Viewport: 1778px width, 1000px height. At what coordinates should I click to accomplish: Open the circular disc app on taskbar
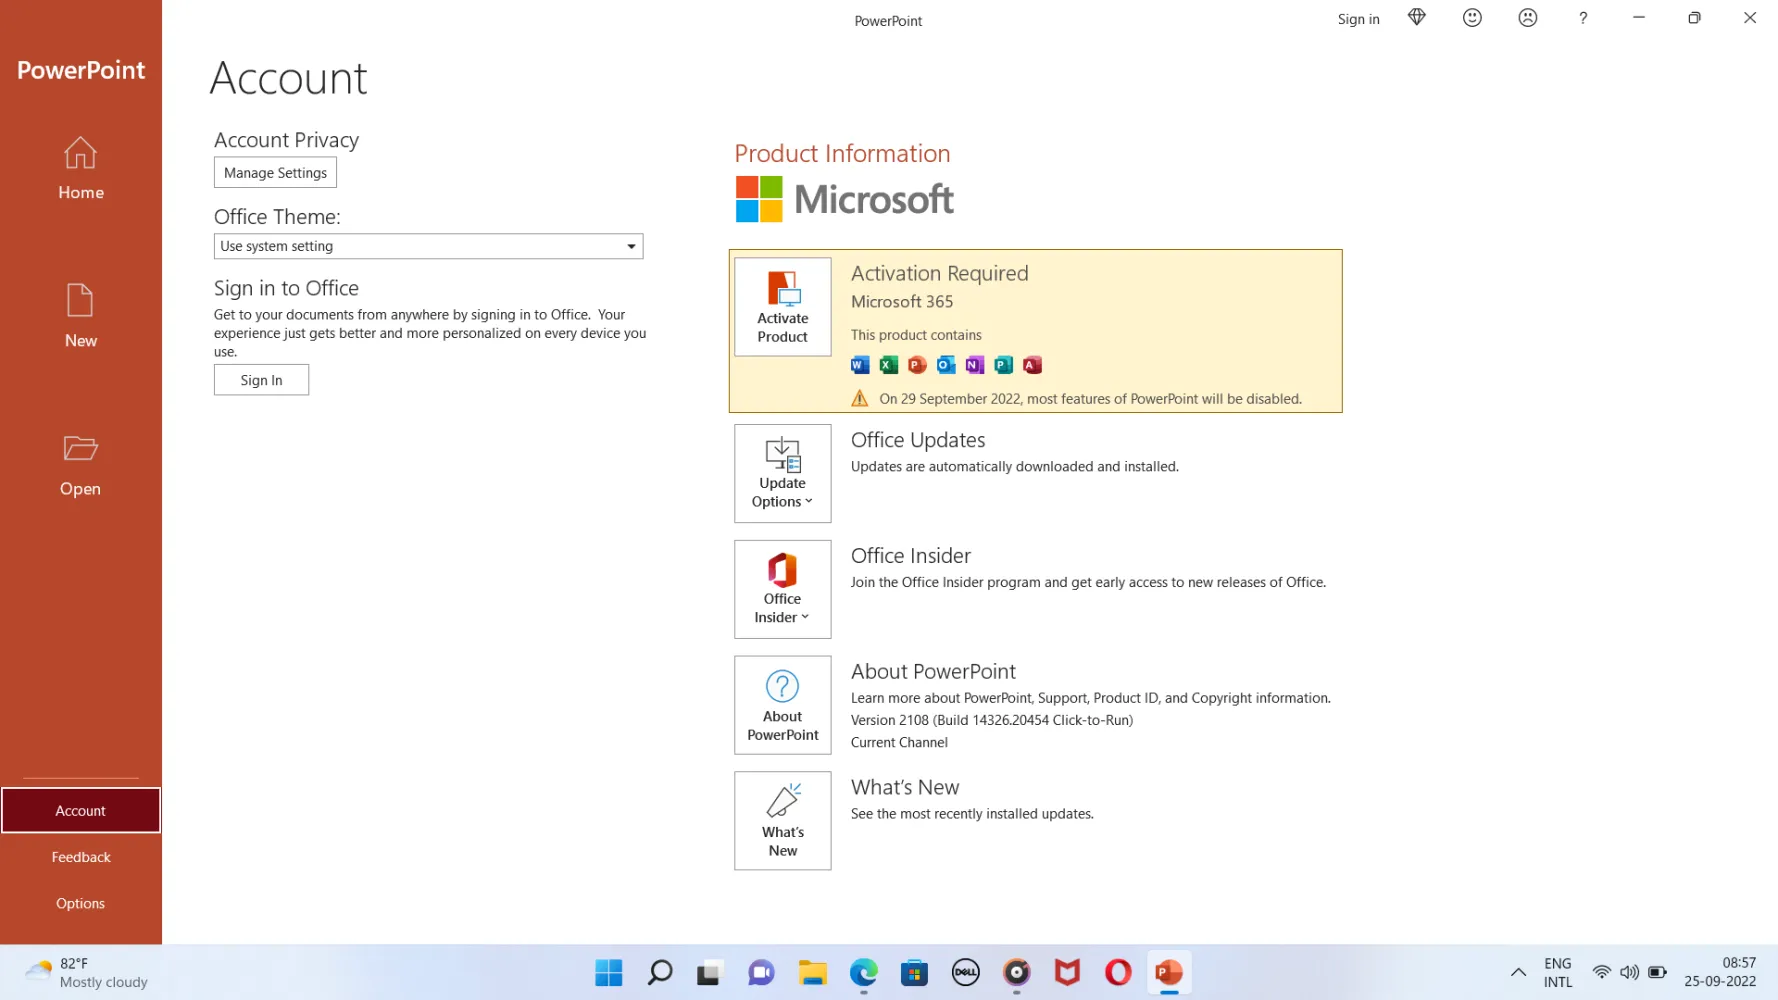tap(1016, 972)
